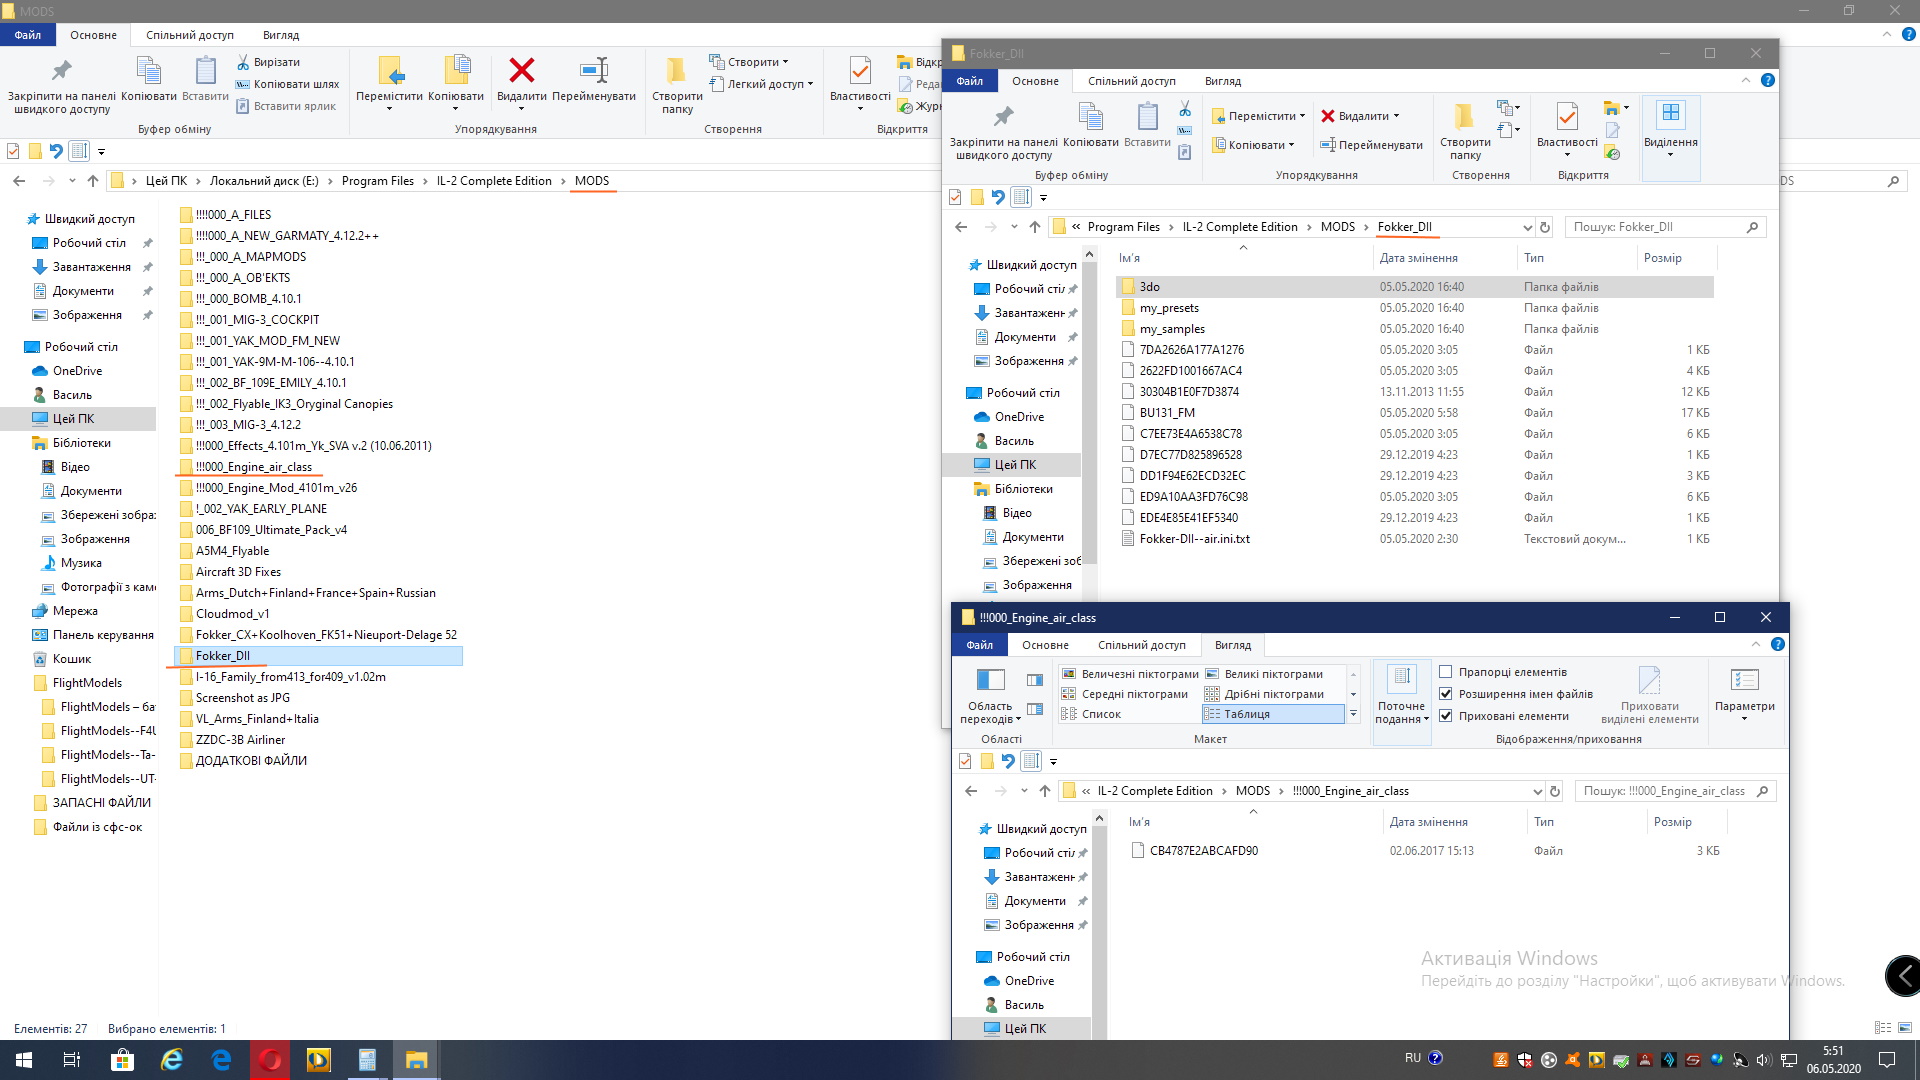
Task: Click the refresh icon beside Fokker_DII address bar
Action: tap(1545, 228)
